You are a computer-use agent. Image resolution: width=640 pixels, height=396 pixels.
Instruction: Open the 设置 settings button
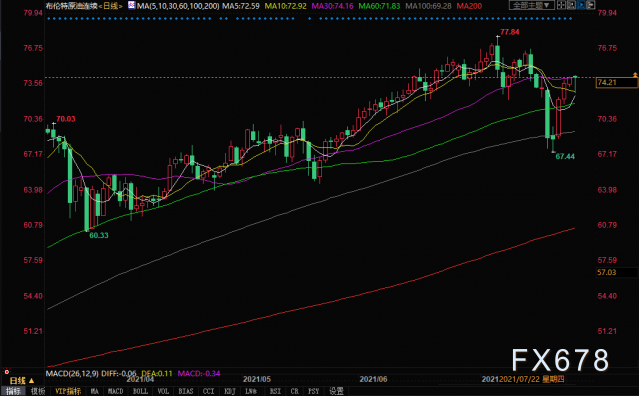336,391
